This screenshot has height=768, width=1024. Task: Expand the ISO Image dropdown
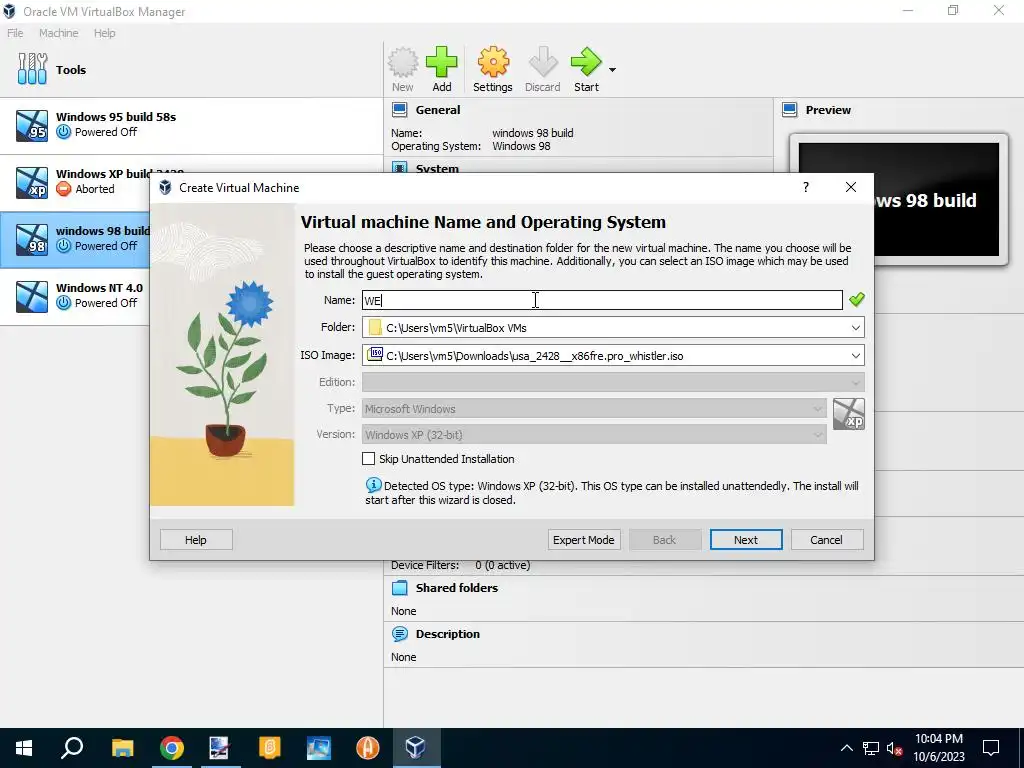pyautogui.click(x=856, y=356)
